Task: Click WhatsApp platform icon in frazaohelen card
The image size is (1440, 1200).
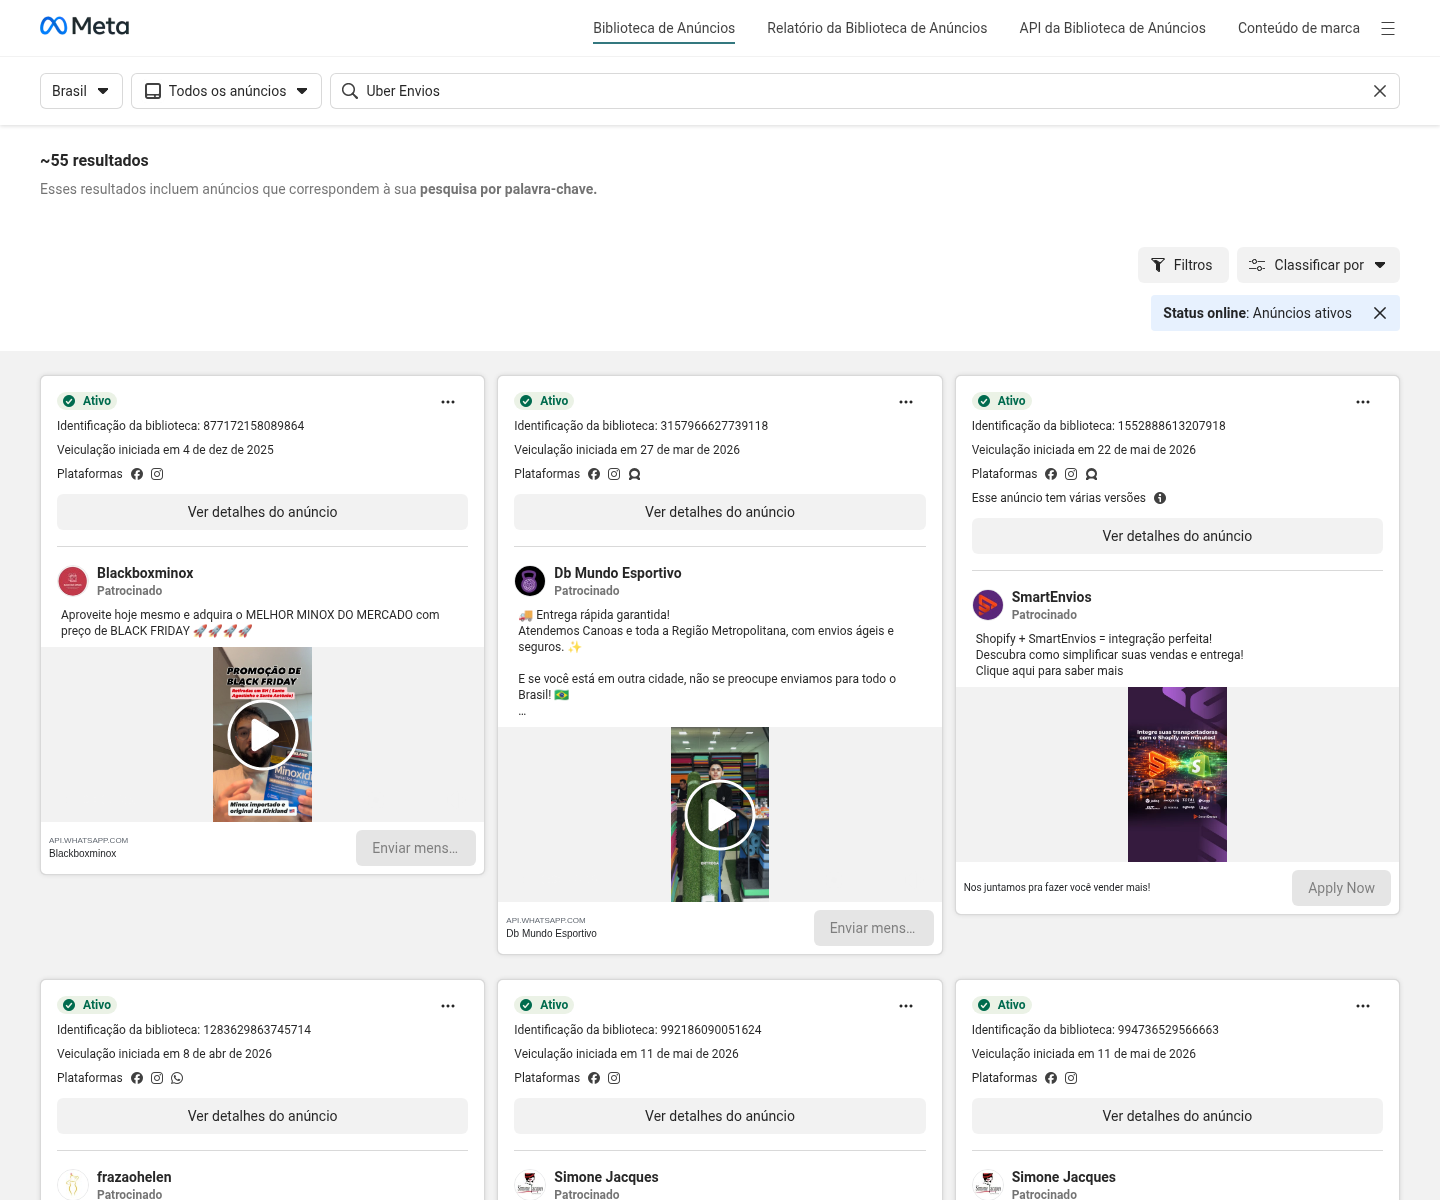Action: point(177,1078)
